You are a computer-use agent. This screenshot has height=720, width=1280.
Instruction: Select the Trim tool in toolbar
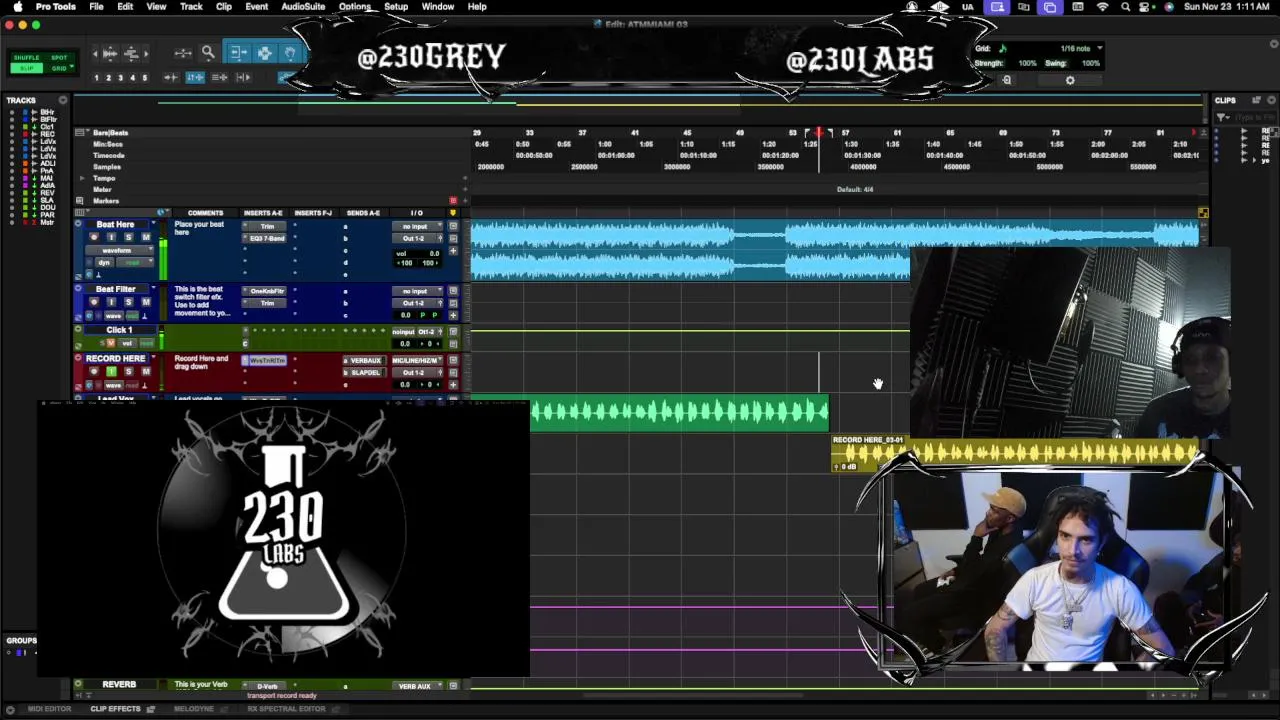pos(238,53)
